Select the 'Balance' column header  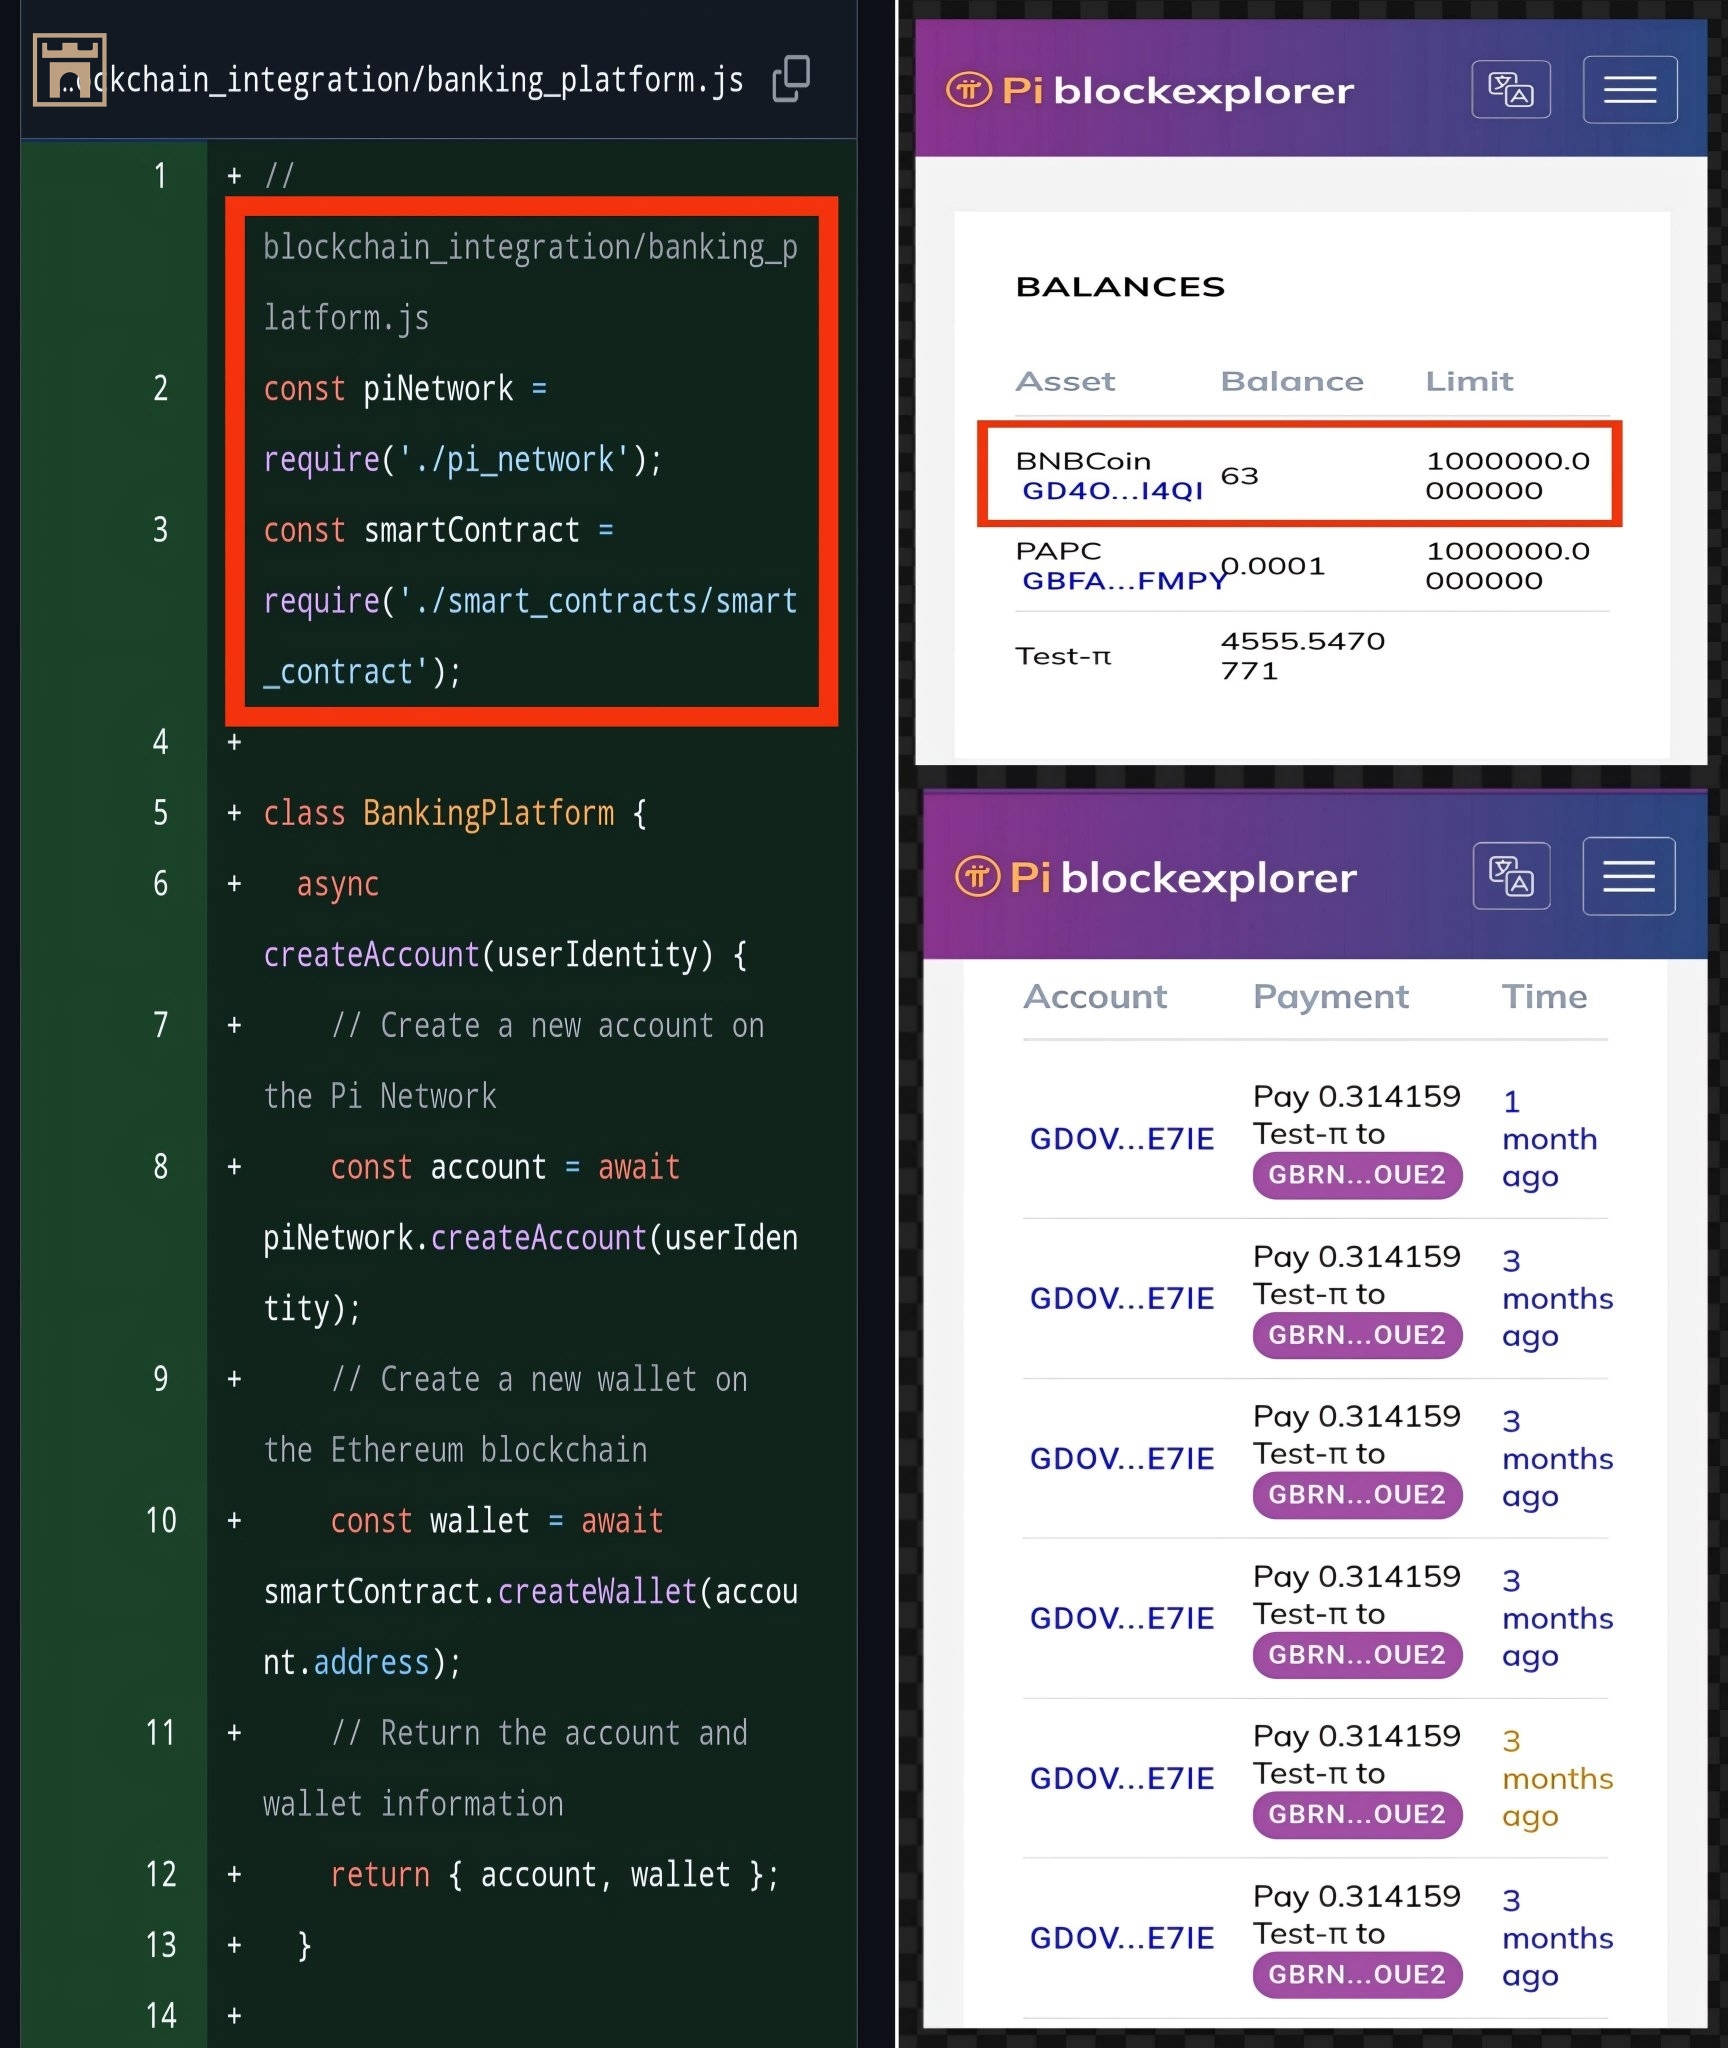click(x=1292, y=381)
